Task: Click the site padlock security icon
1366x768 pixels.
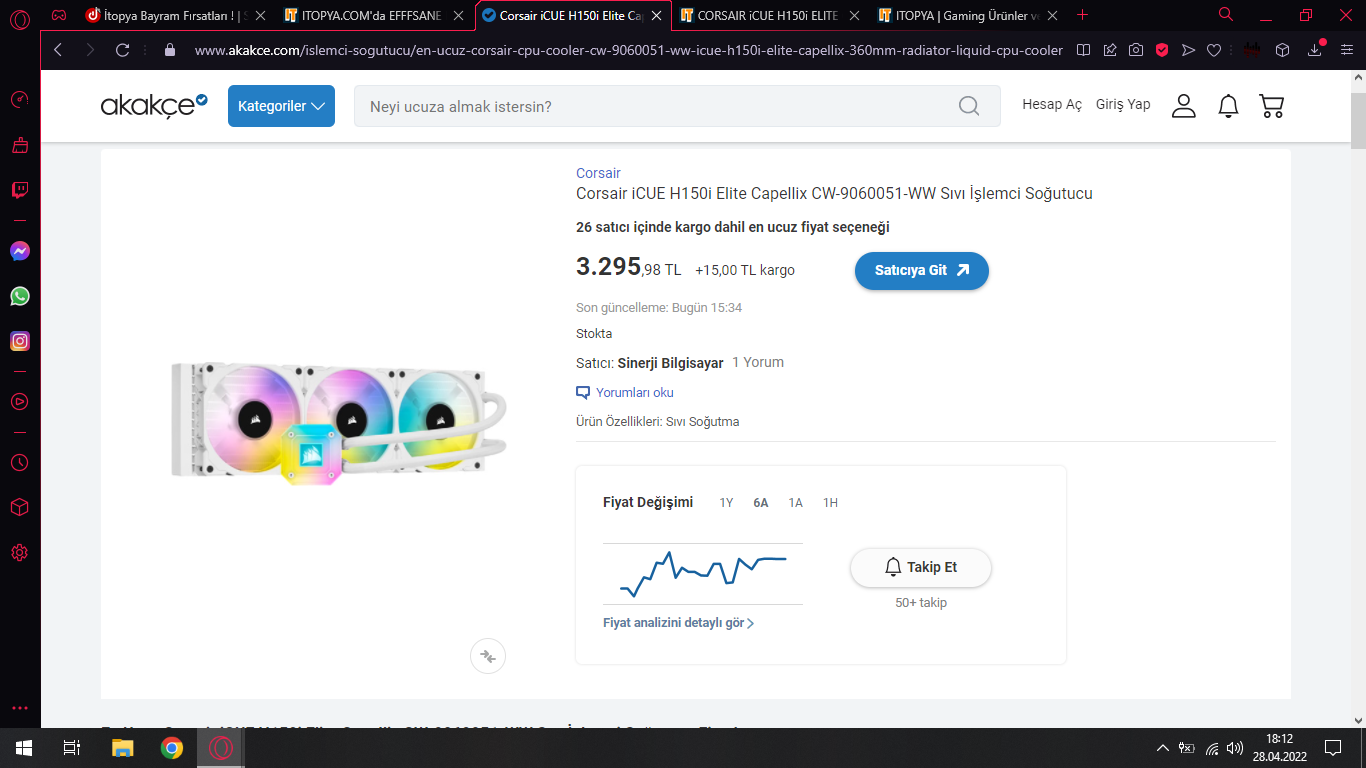Action: click(169, 50)
